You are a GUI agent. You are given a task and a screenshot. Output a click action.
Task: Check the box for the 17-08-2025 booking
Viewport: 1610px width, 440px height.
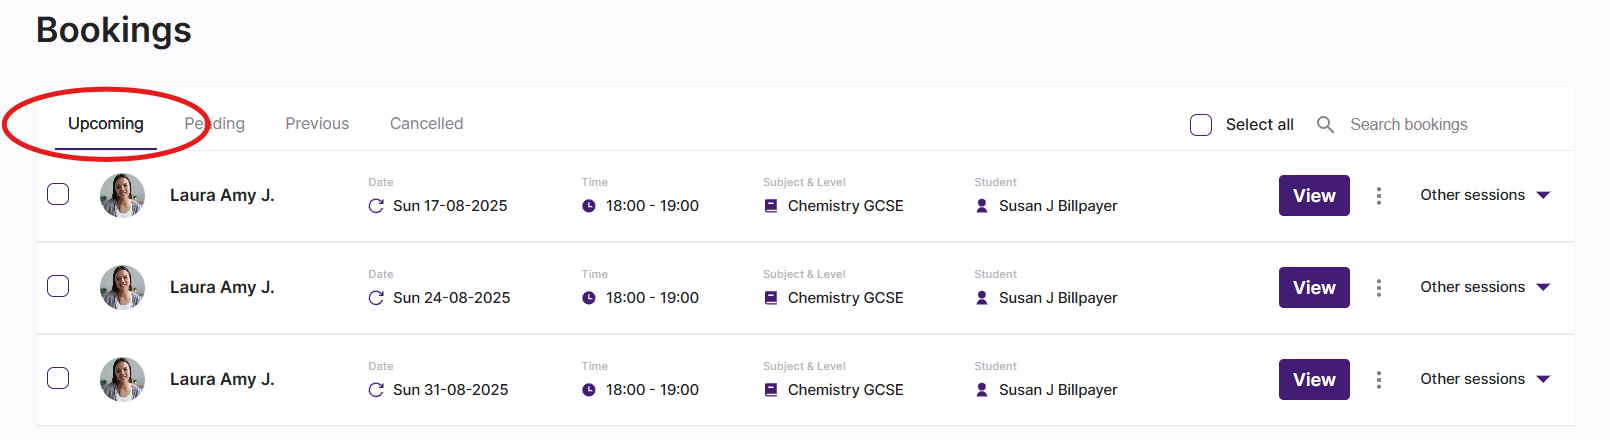coord(58,194)
